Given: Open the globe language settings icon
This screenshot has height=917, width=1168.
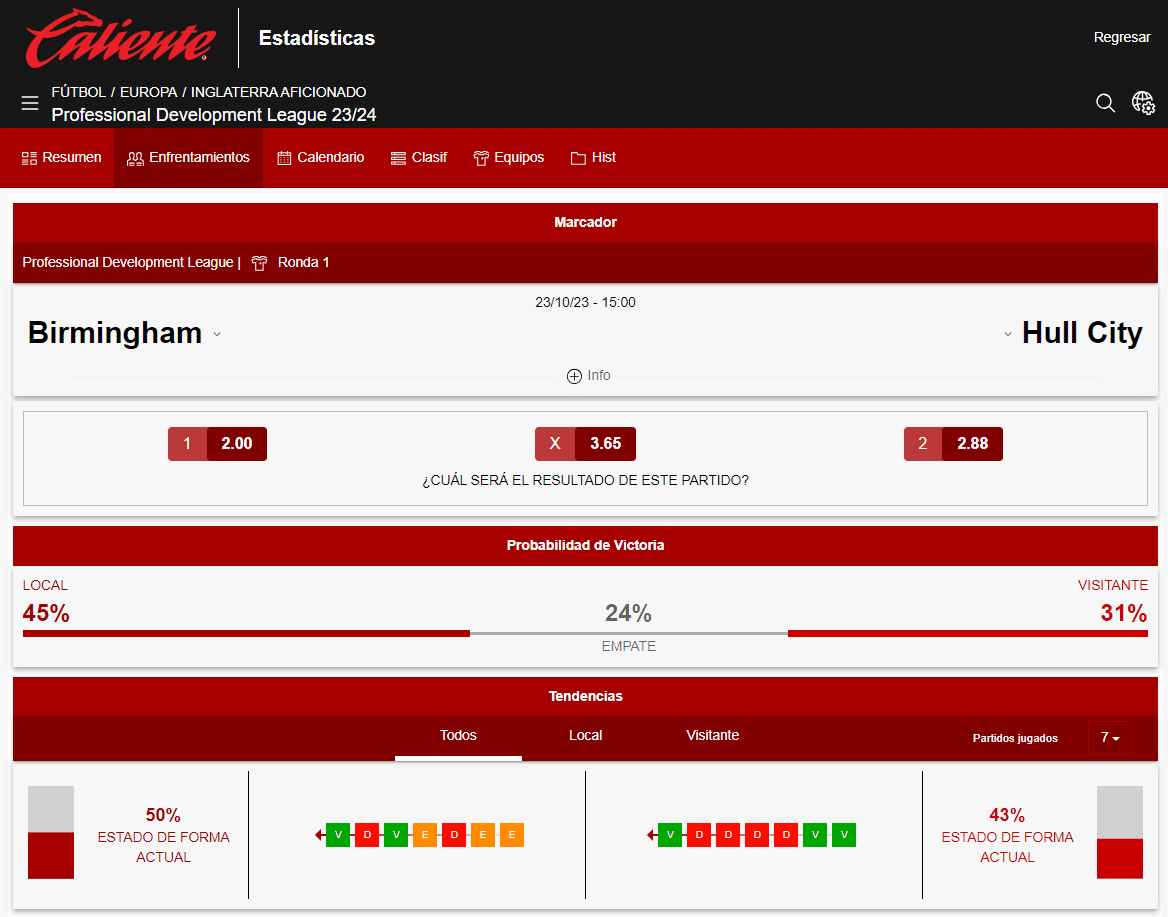Looking at the screenshot, I should pos(1143,103).
